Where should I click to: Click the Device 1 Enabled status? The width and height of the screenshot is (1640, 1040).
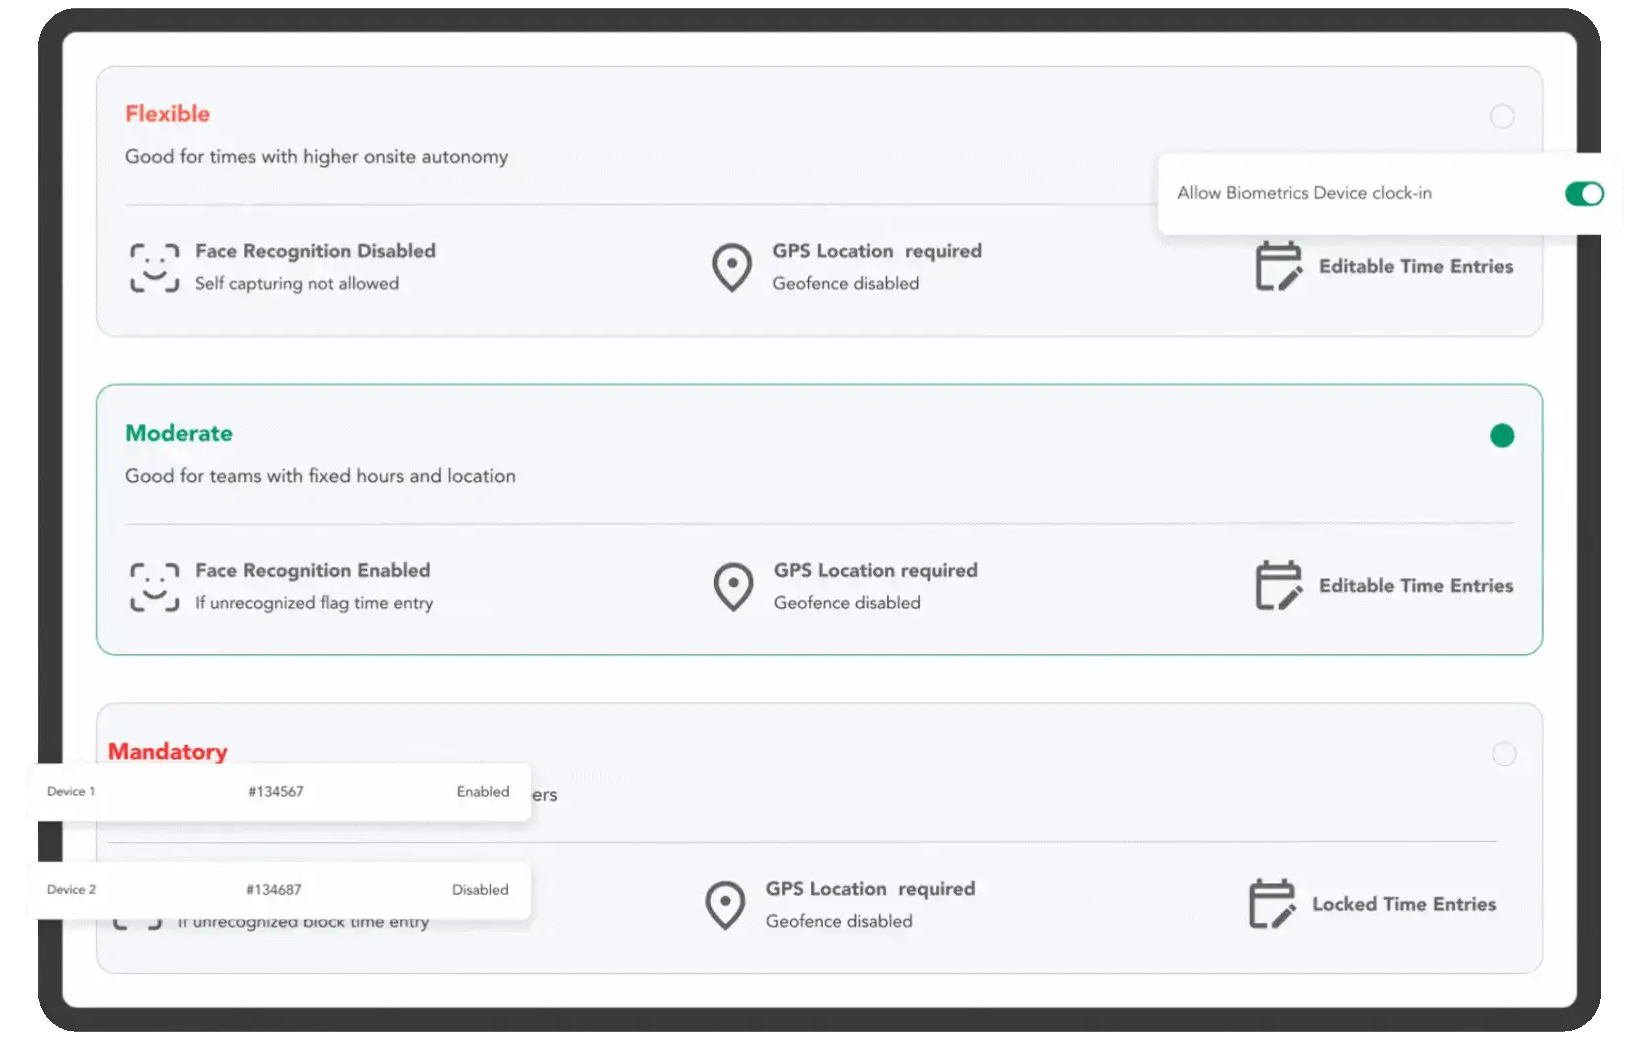point(483,792)
